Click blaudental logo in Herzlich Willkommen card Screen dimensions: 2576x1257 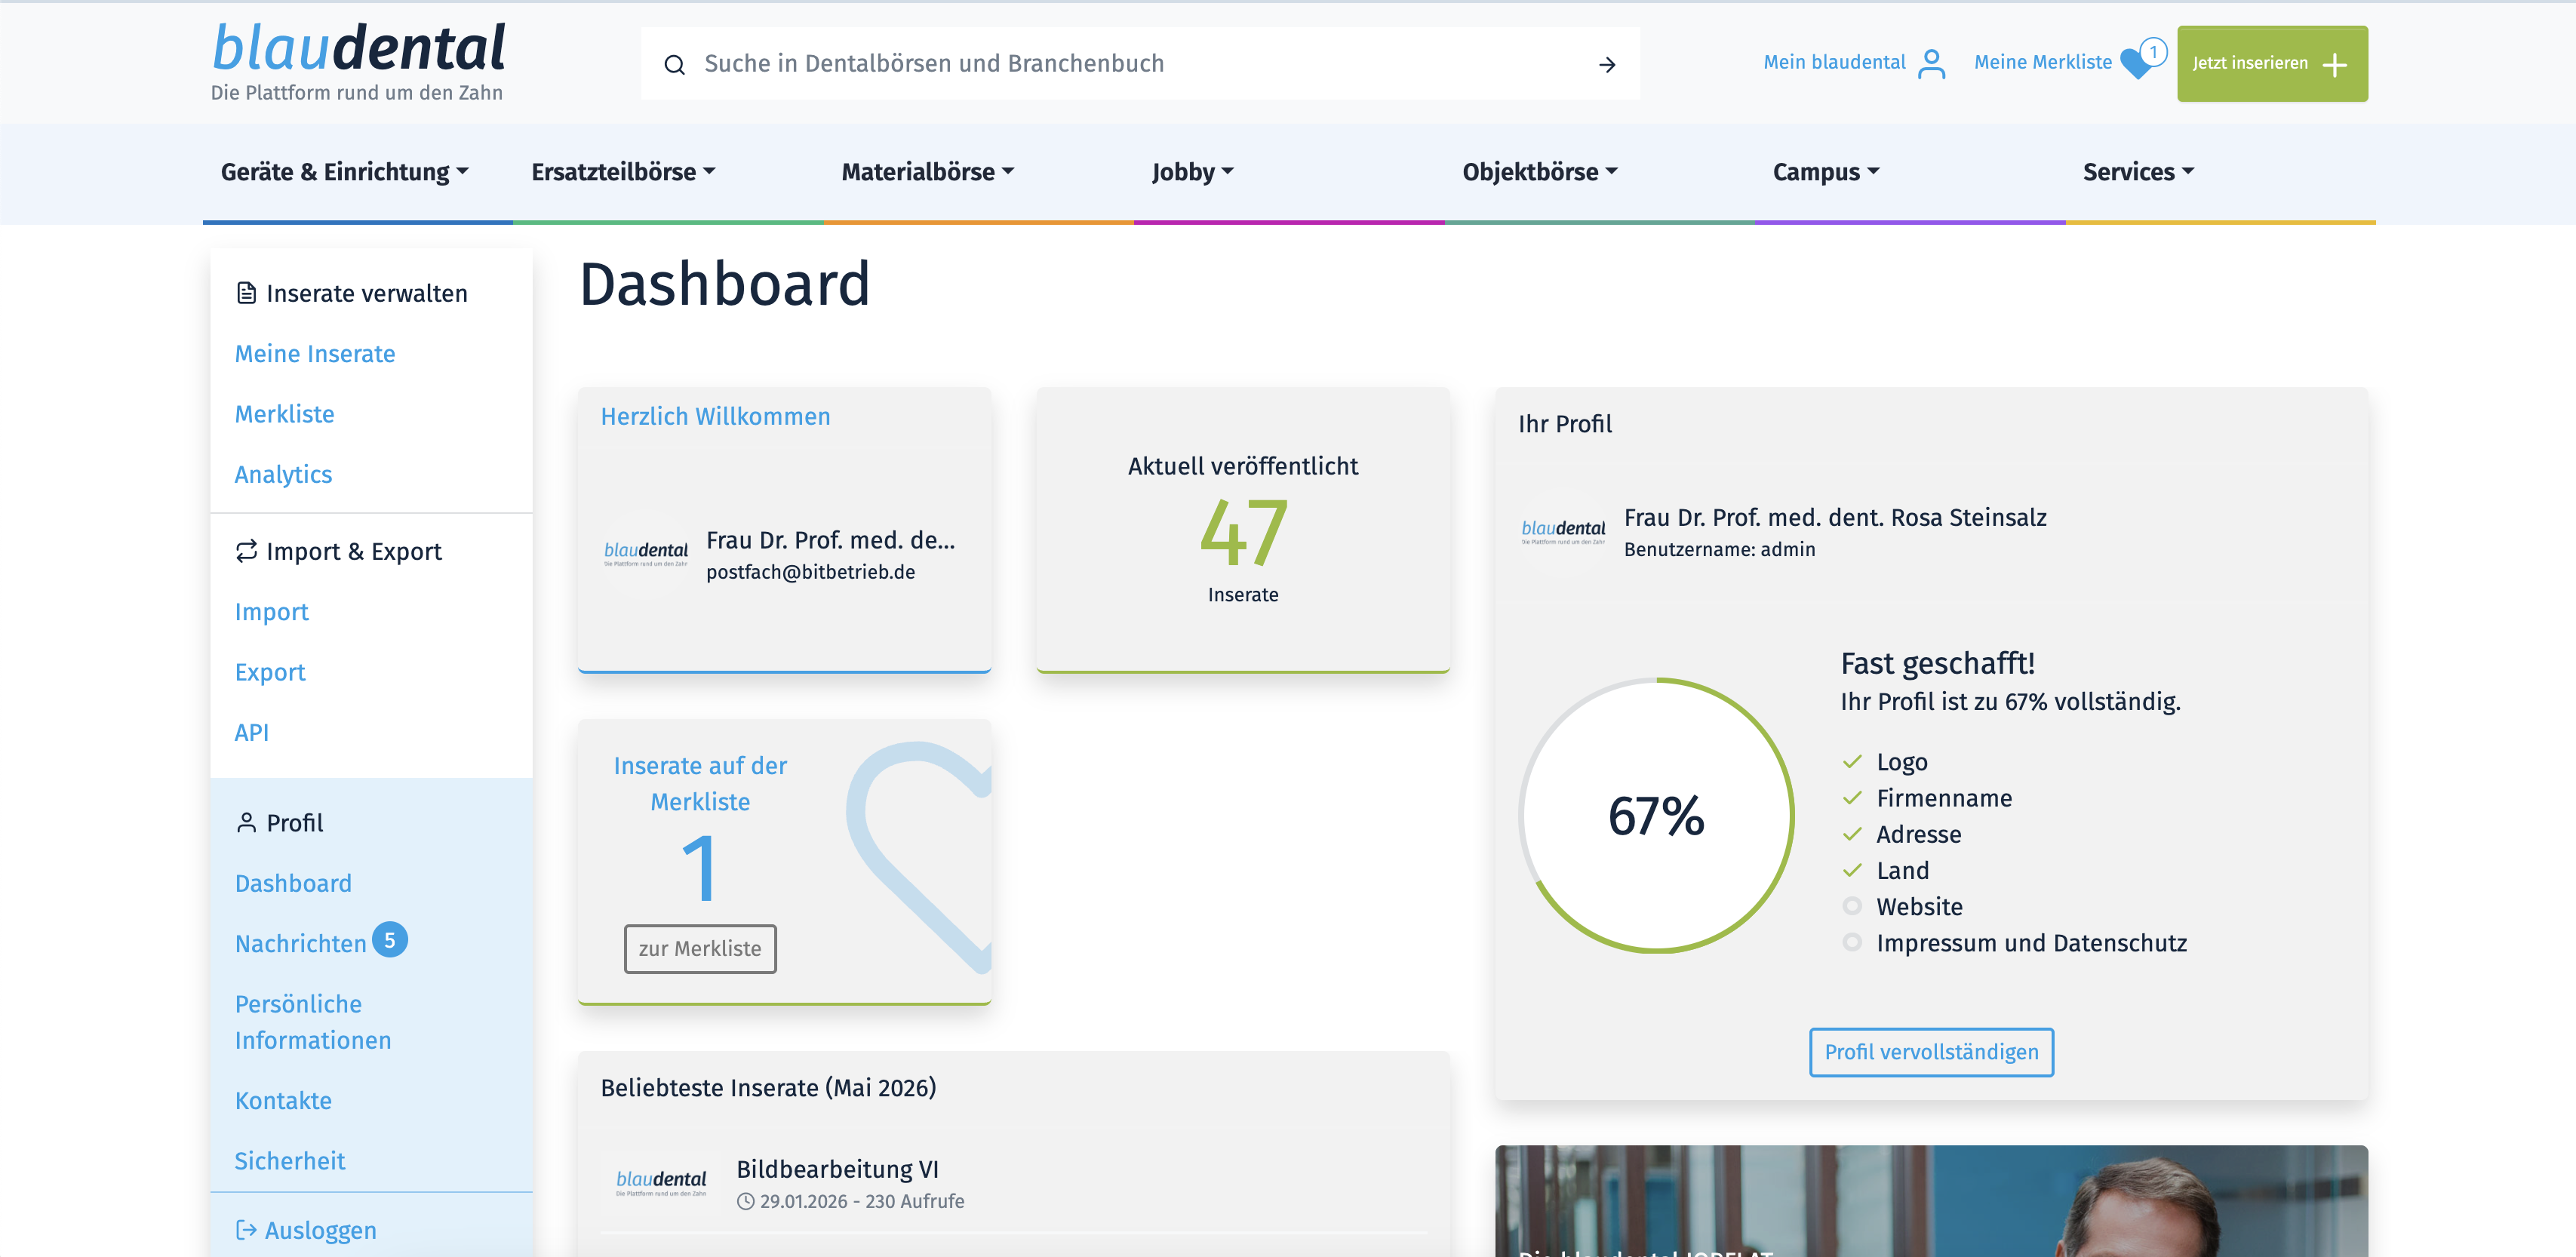click(x=646, y=553)
